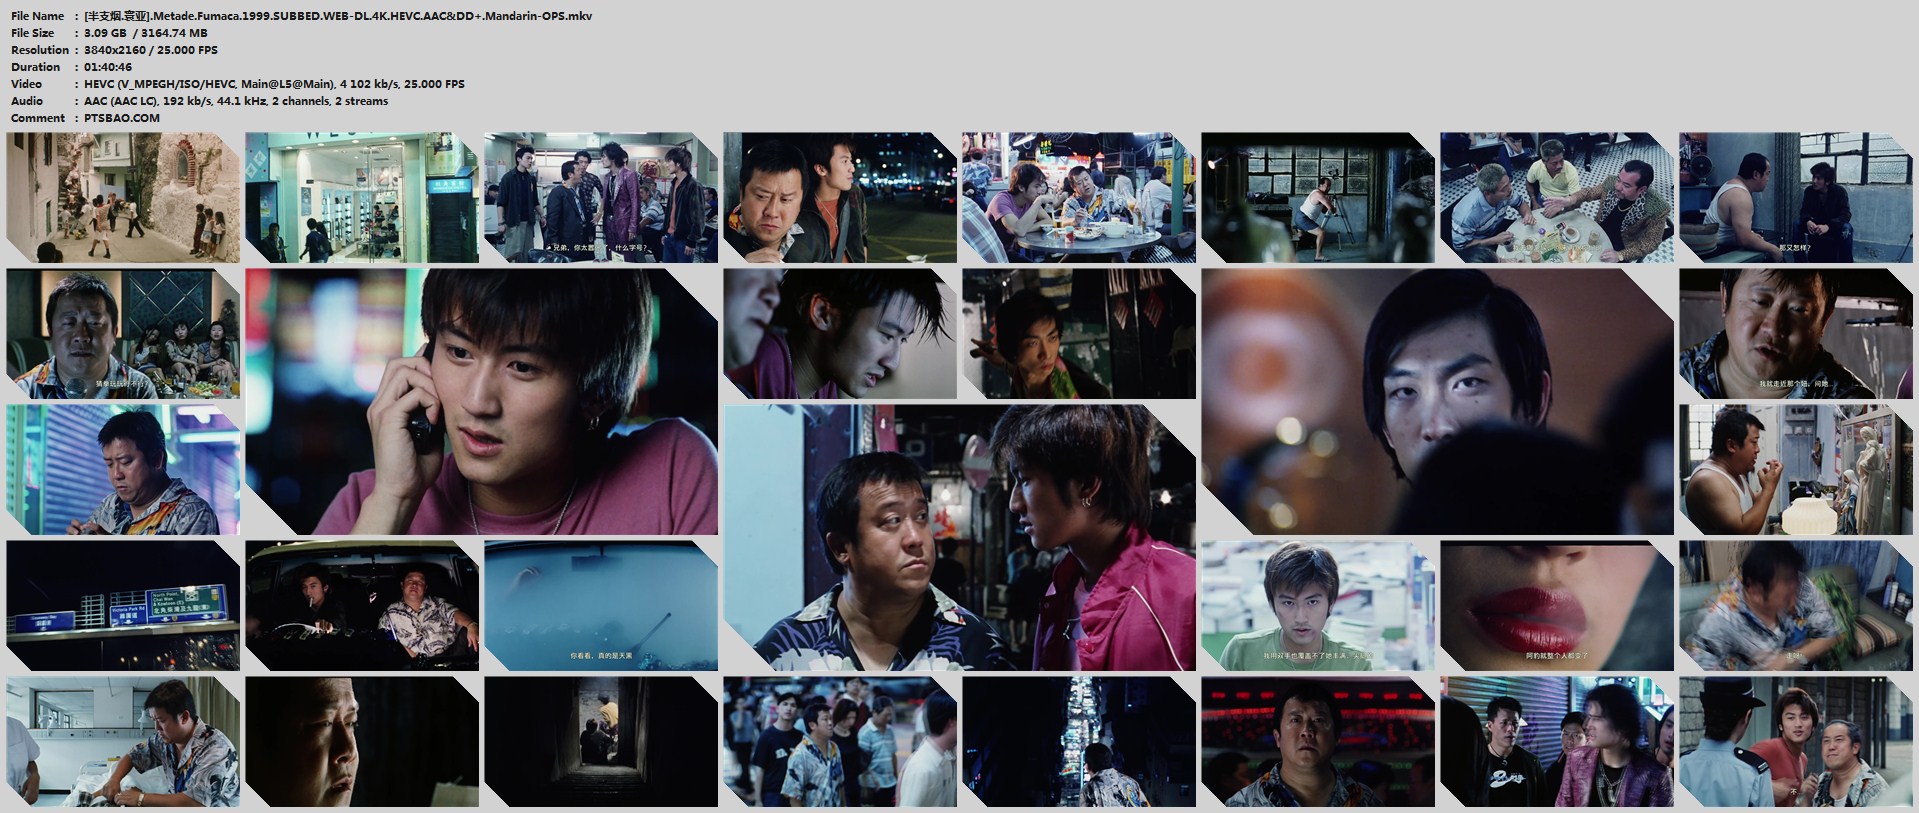Click the "Comment" label

tap(35, 118)
